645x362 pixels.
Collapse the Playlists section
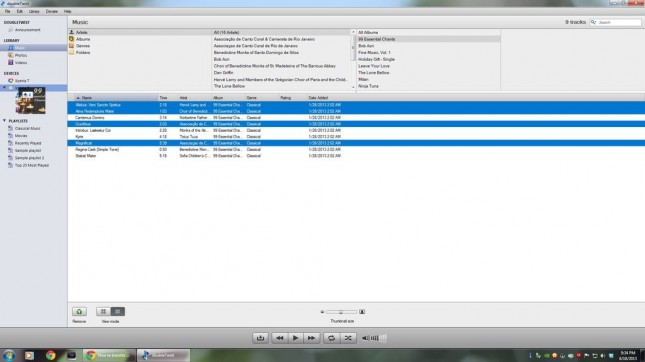[5, 121]
